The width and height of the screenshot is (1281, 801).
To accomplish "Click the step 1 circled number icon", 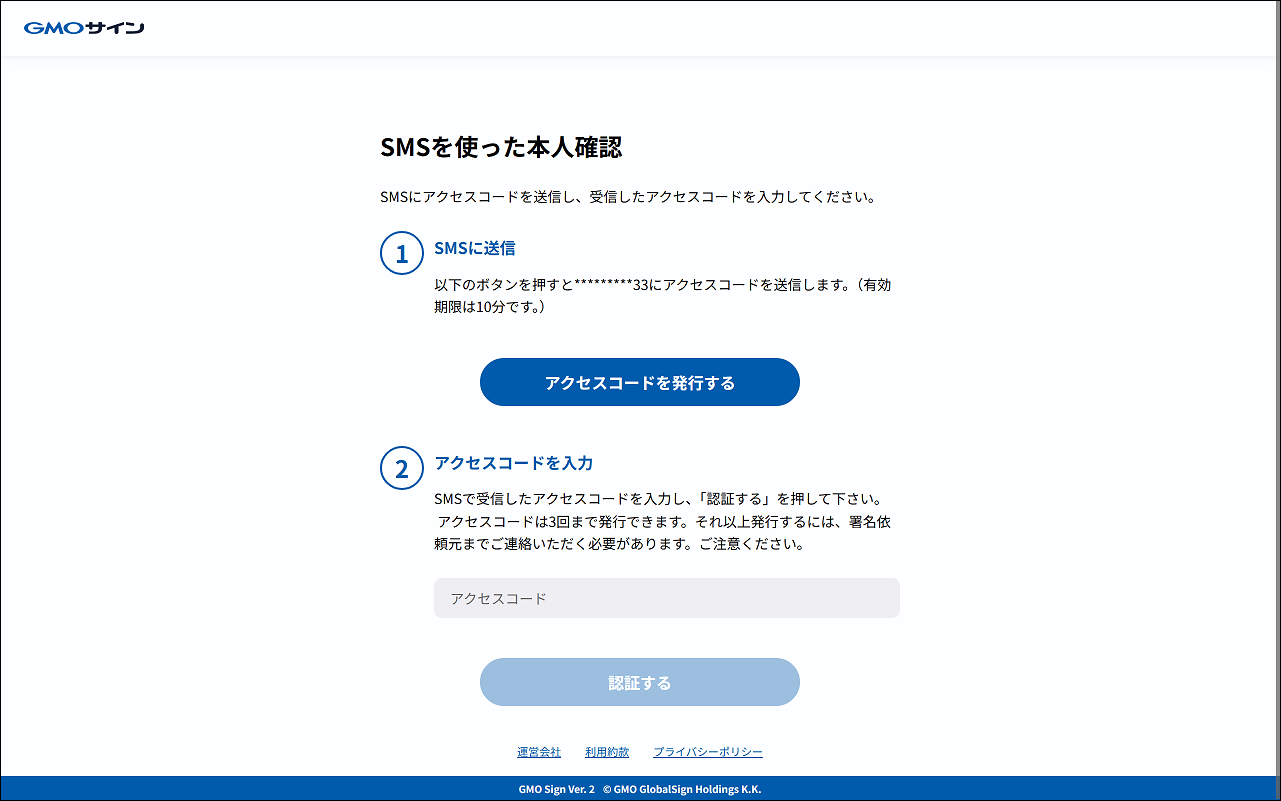I will tap(402, 253).
